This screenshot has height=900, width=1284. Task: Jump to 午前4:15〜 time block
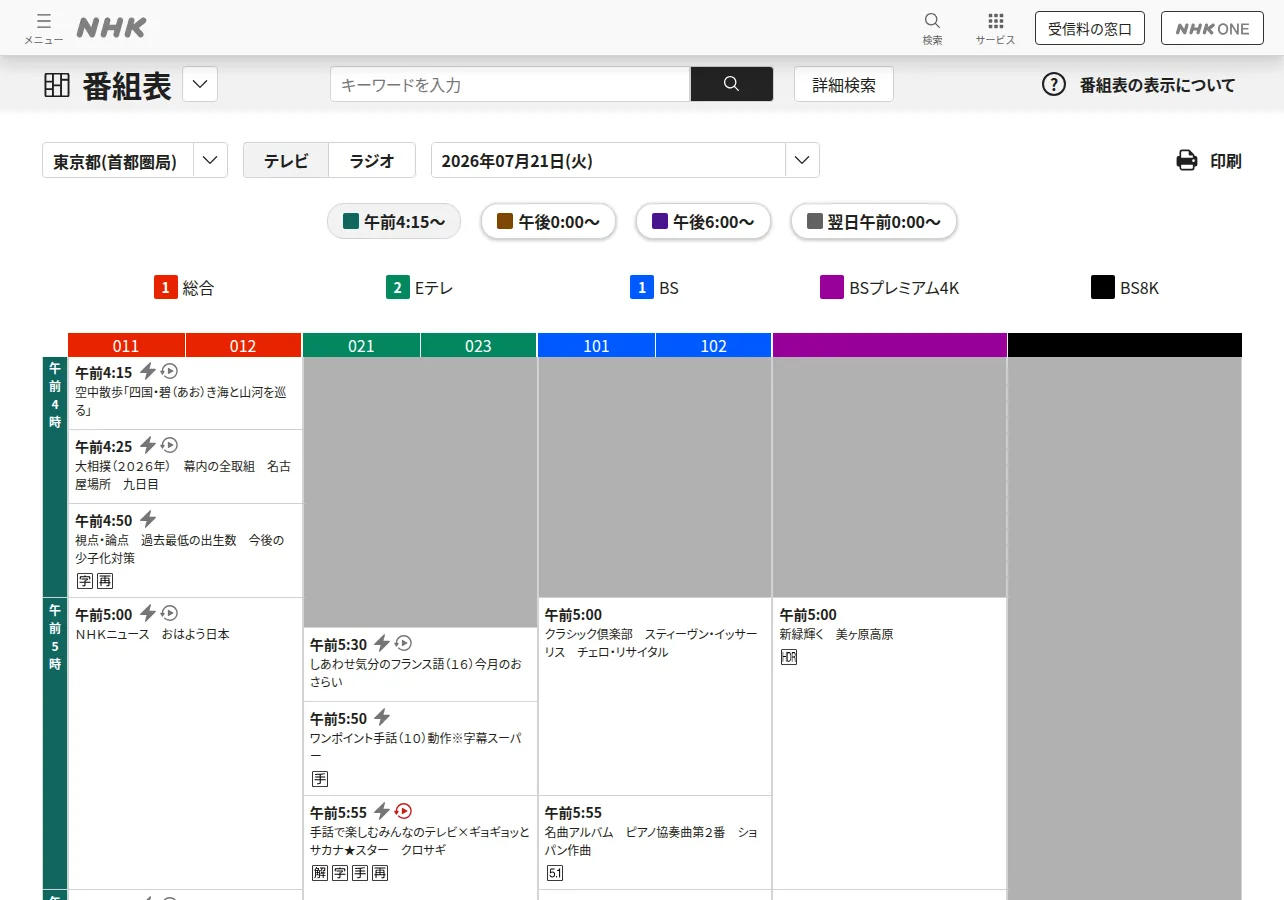[394, 221]
